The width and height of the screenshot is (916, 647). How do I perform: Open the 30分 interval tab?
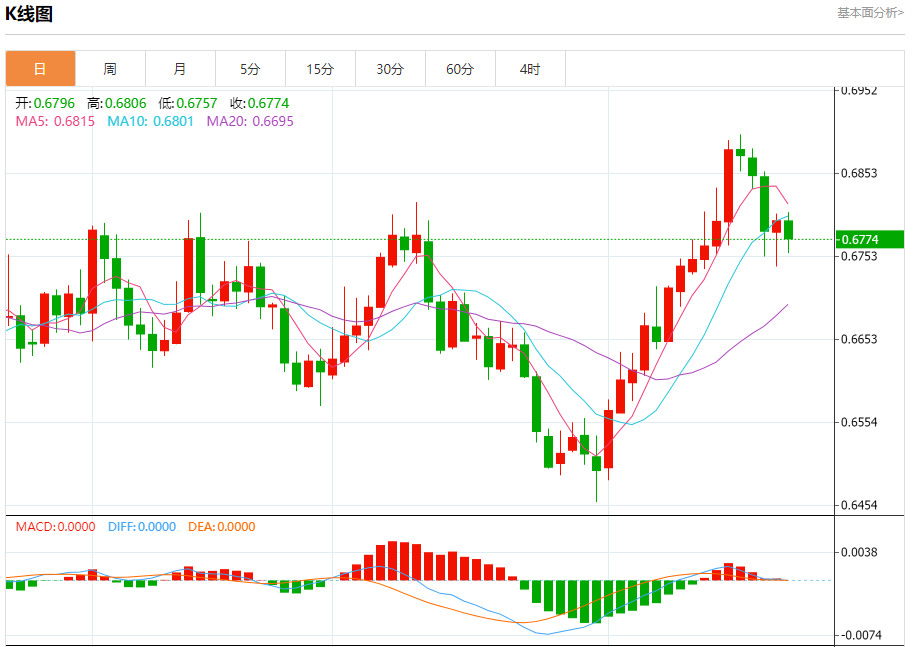(x=391, y=69)
